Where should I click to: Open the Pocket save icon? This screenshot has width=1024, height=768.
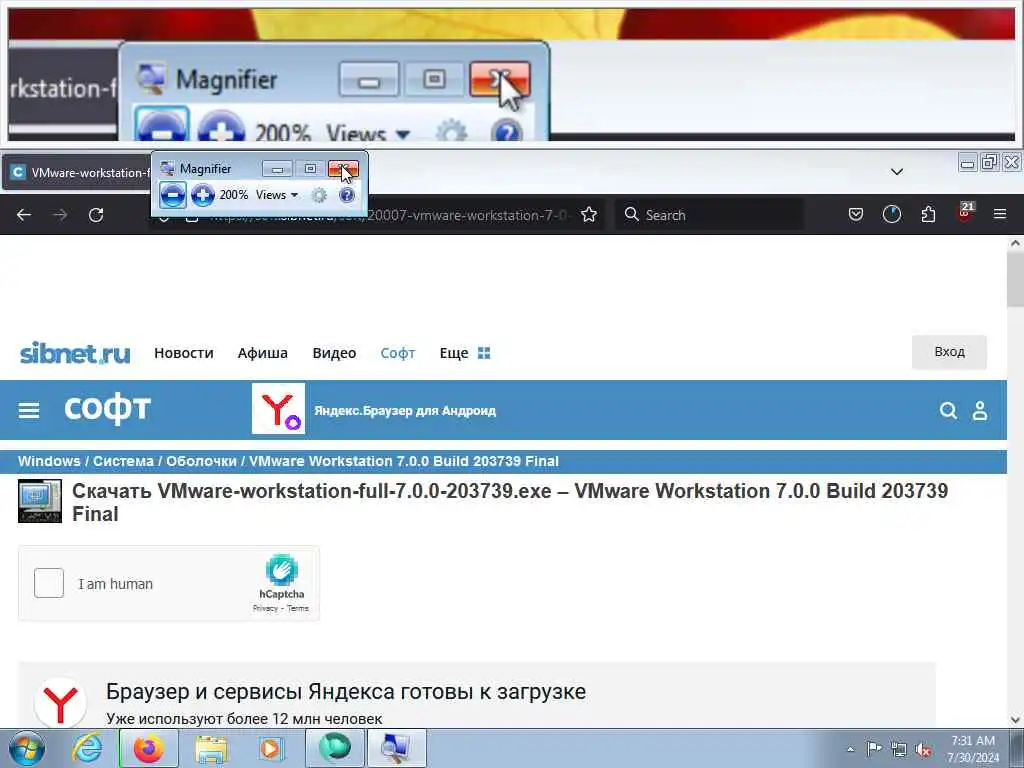856,214
